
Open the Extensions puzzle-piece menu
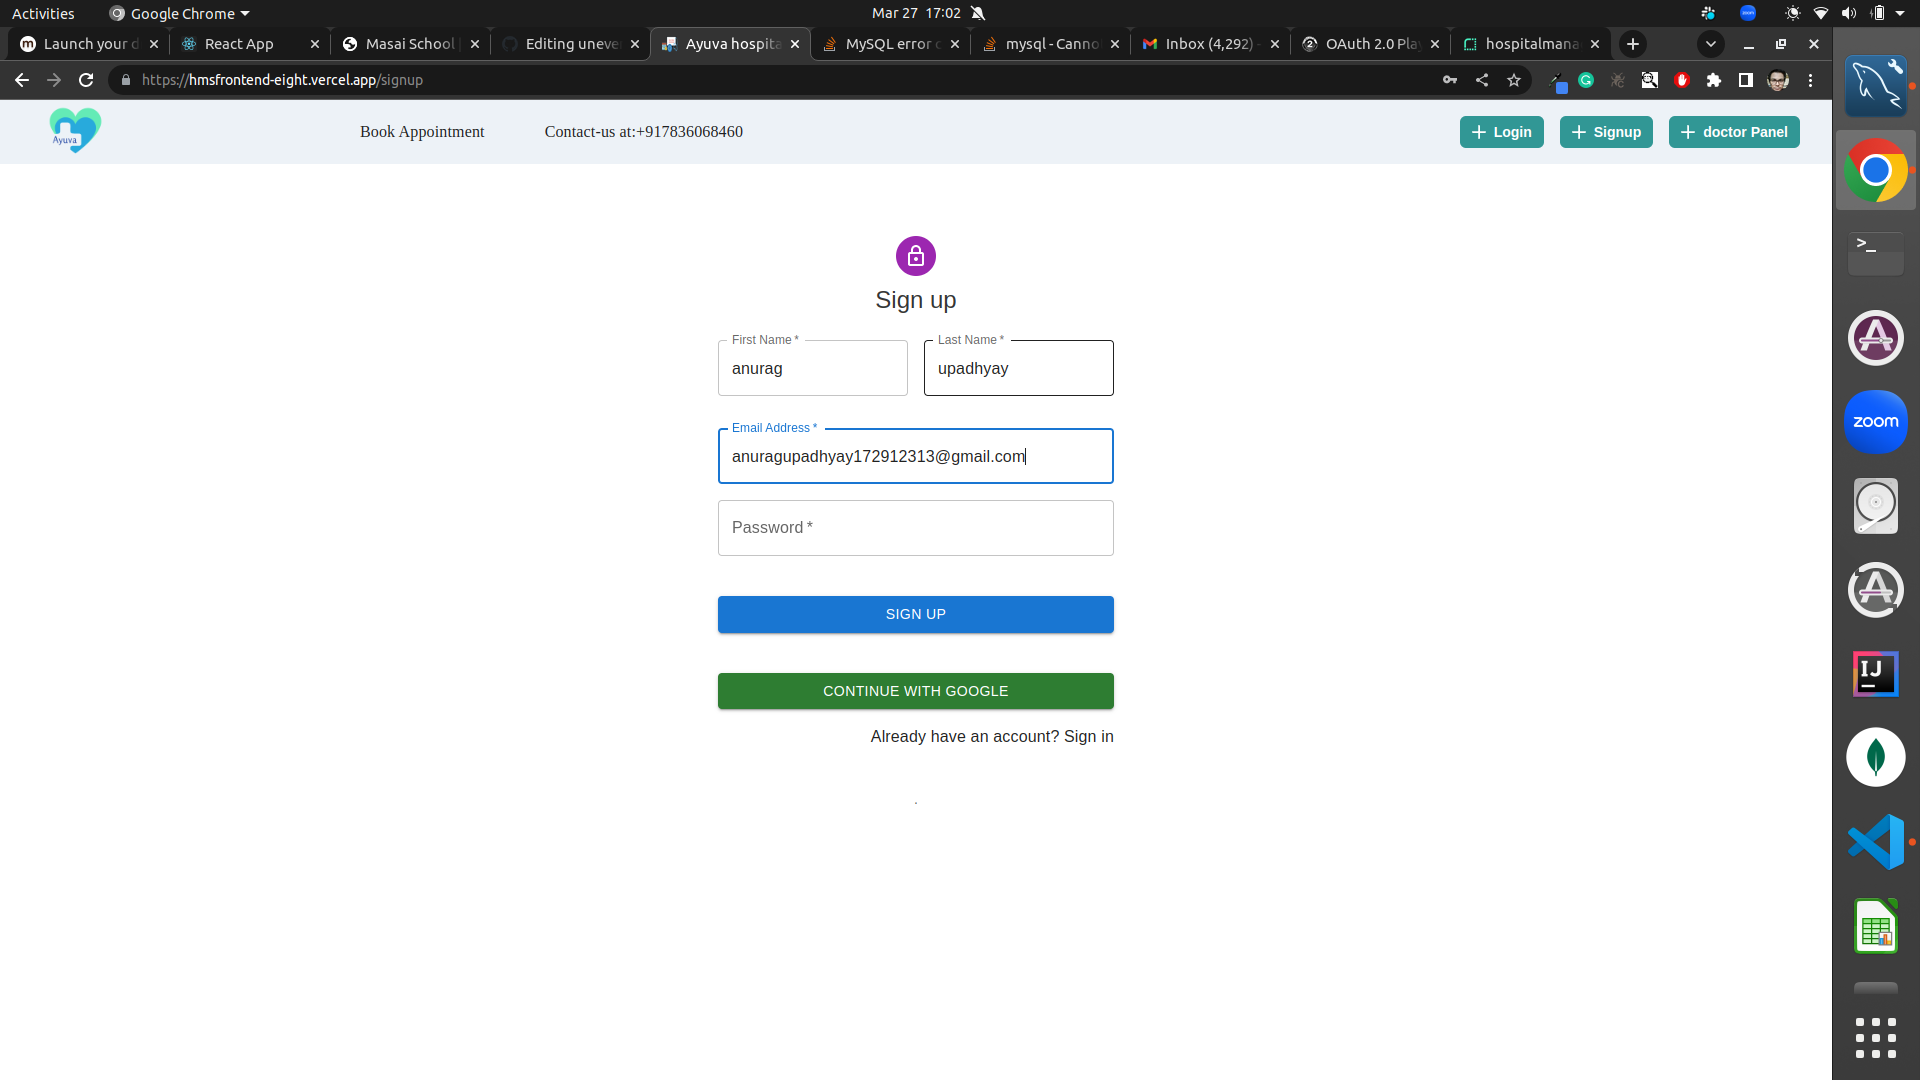click(x=1715, y=80)
